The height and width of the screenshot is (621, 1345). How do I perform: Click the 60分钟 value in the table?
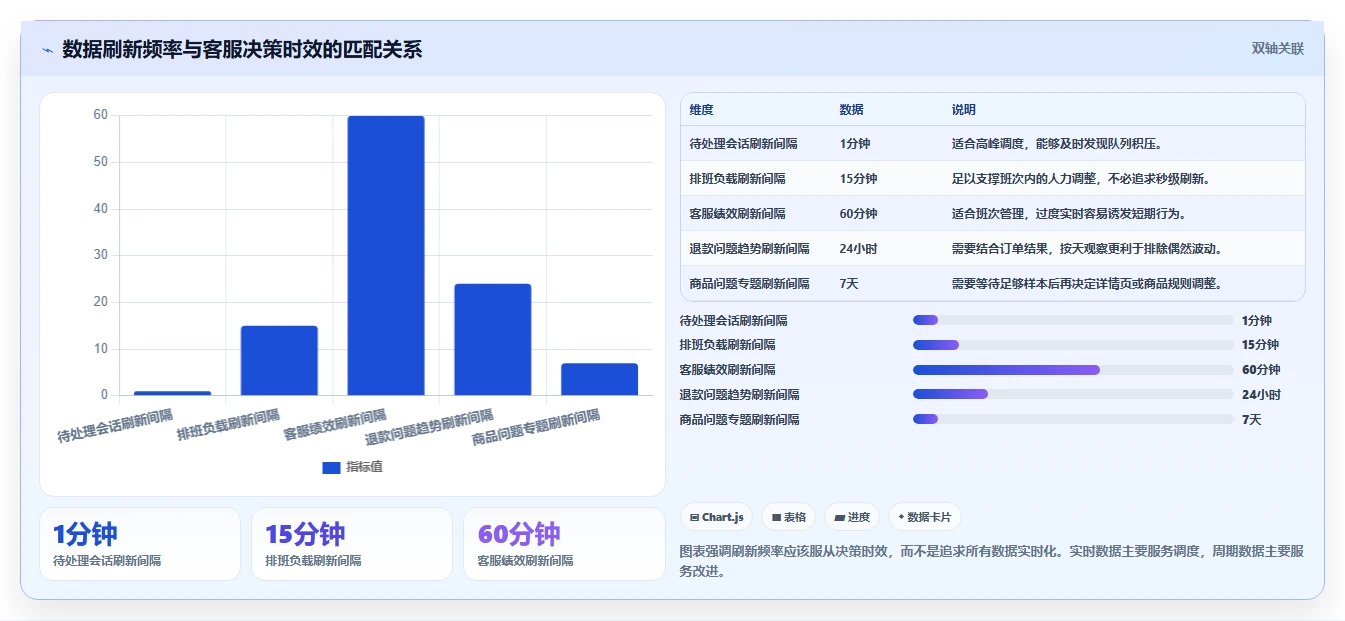coord(858,214)
